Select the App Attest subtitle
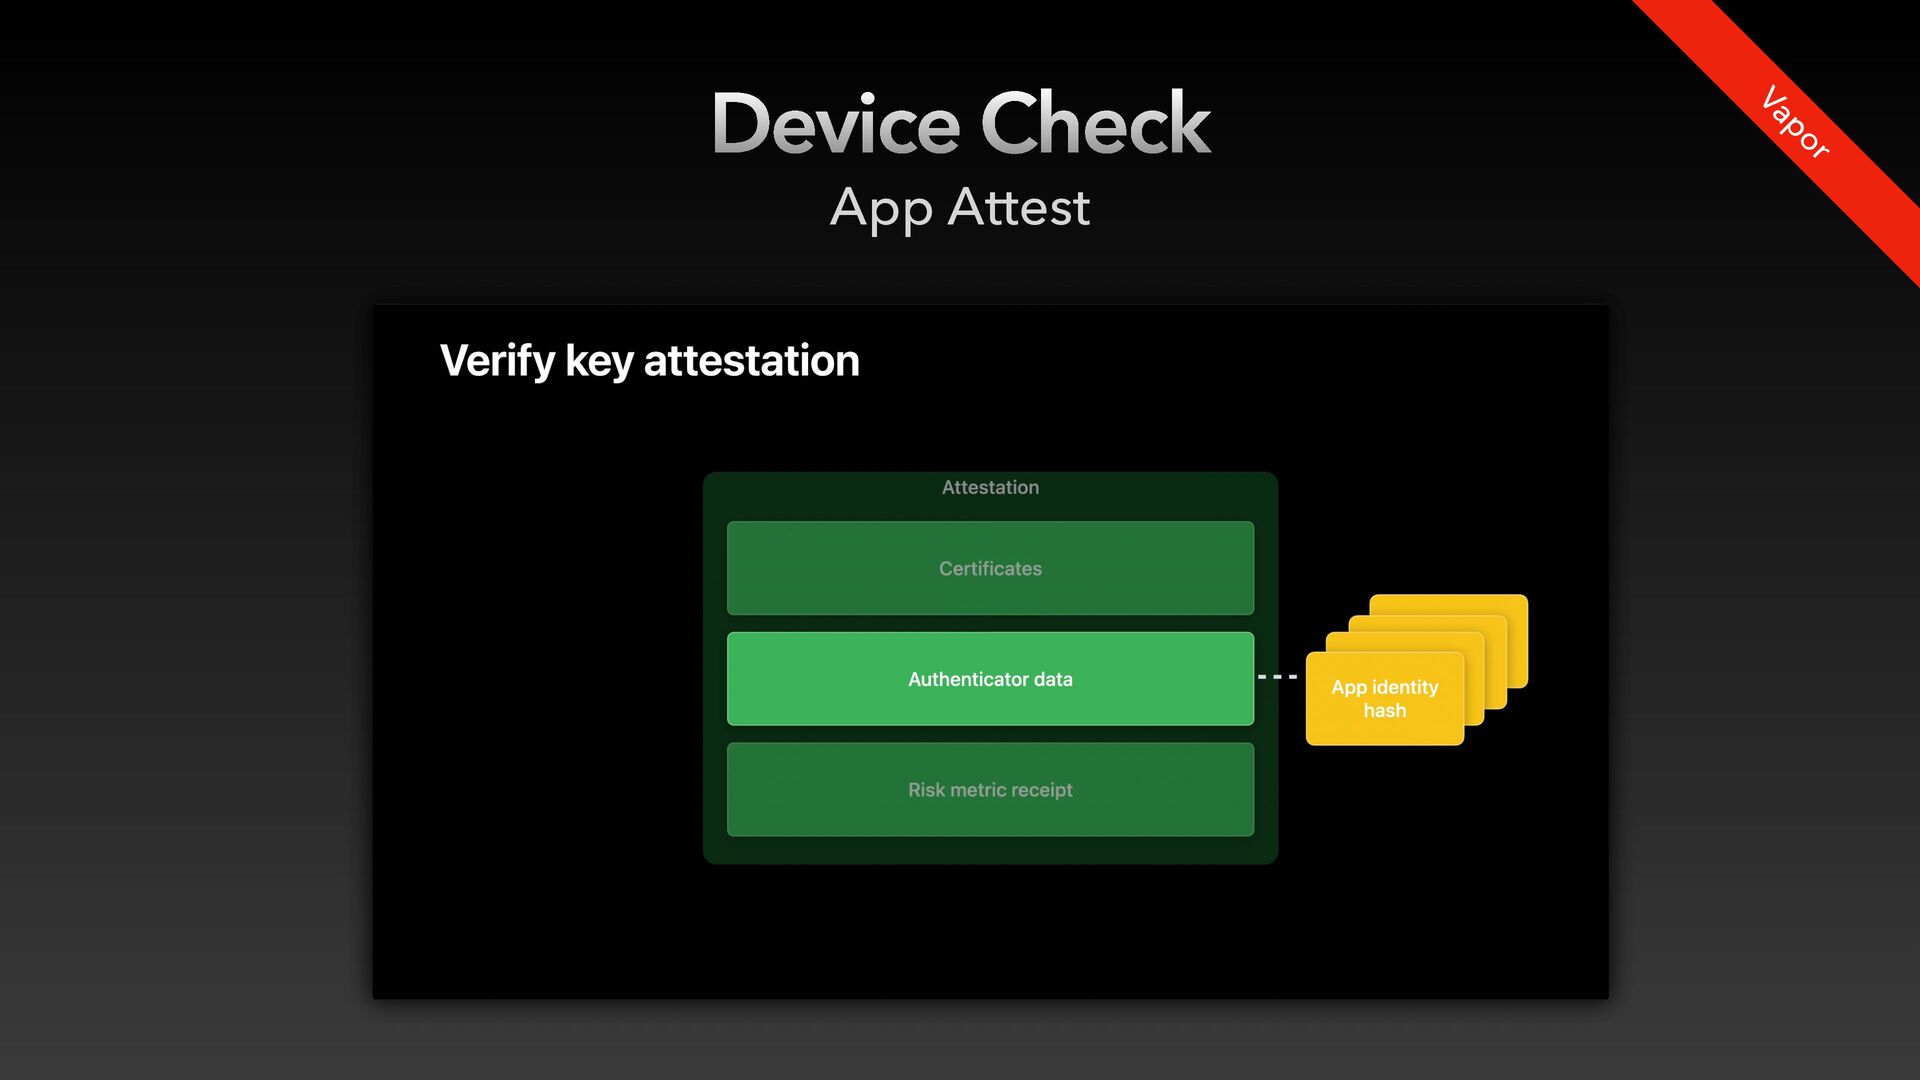 pyautogui.click(x=960, y=208)
